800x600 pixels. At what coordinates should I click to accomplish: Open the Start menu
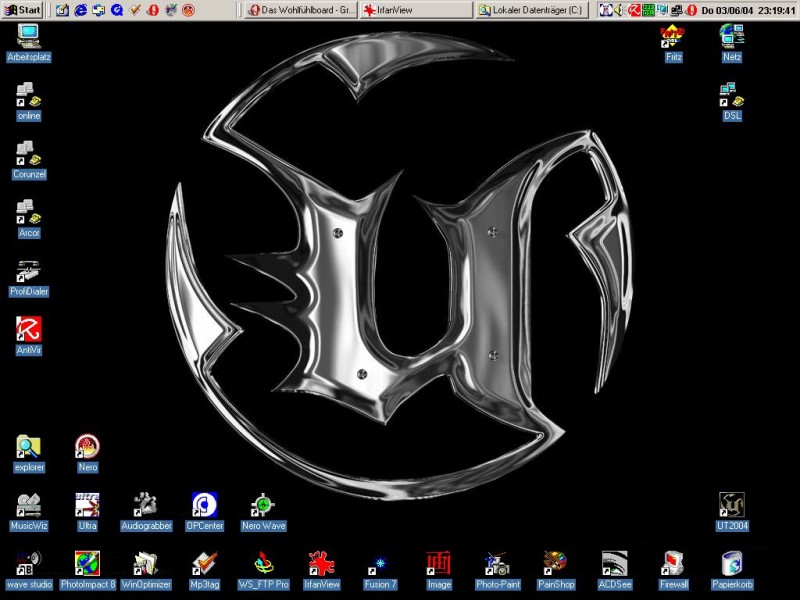point(22,9)
